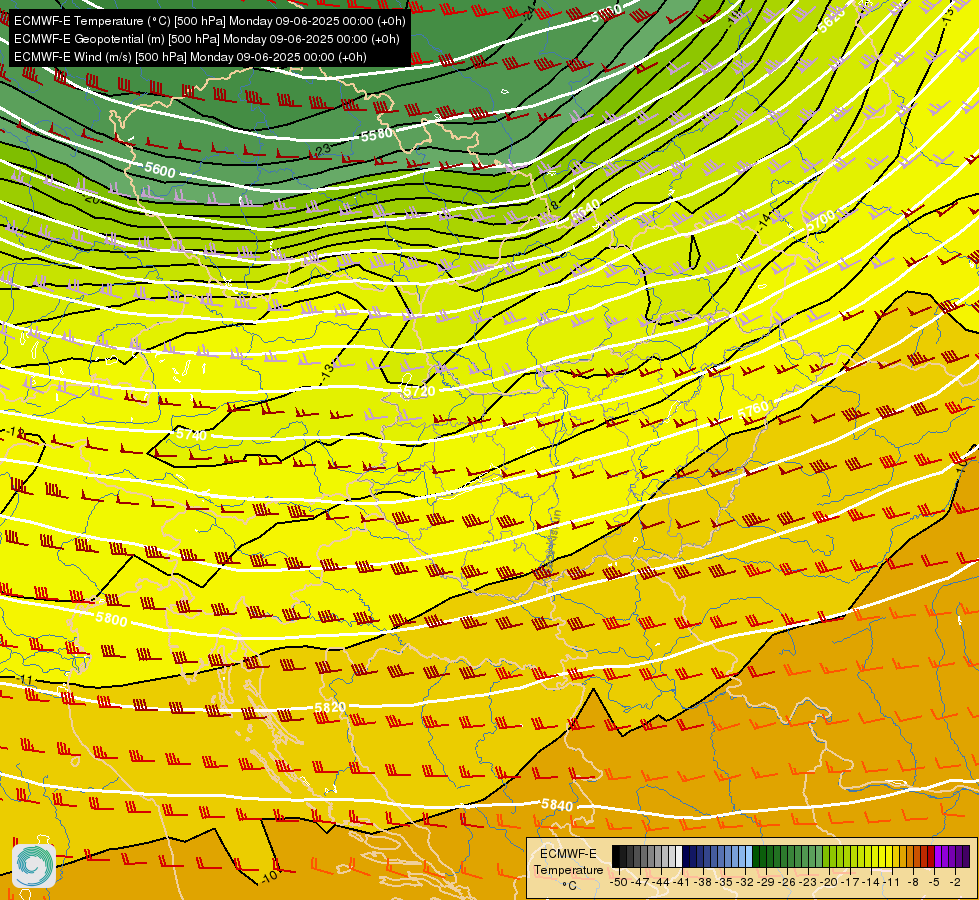979x900 pixels.
Task: Select the ECMWF-E Geopotential (m) header line
Action: [207, 39]
